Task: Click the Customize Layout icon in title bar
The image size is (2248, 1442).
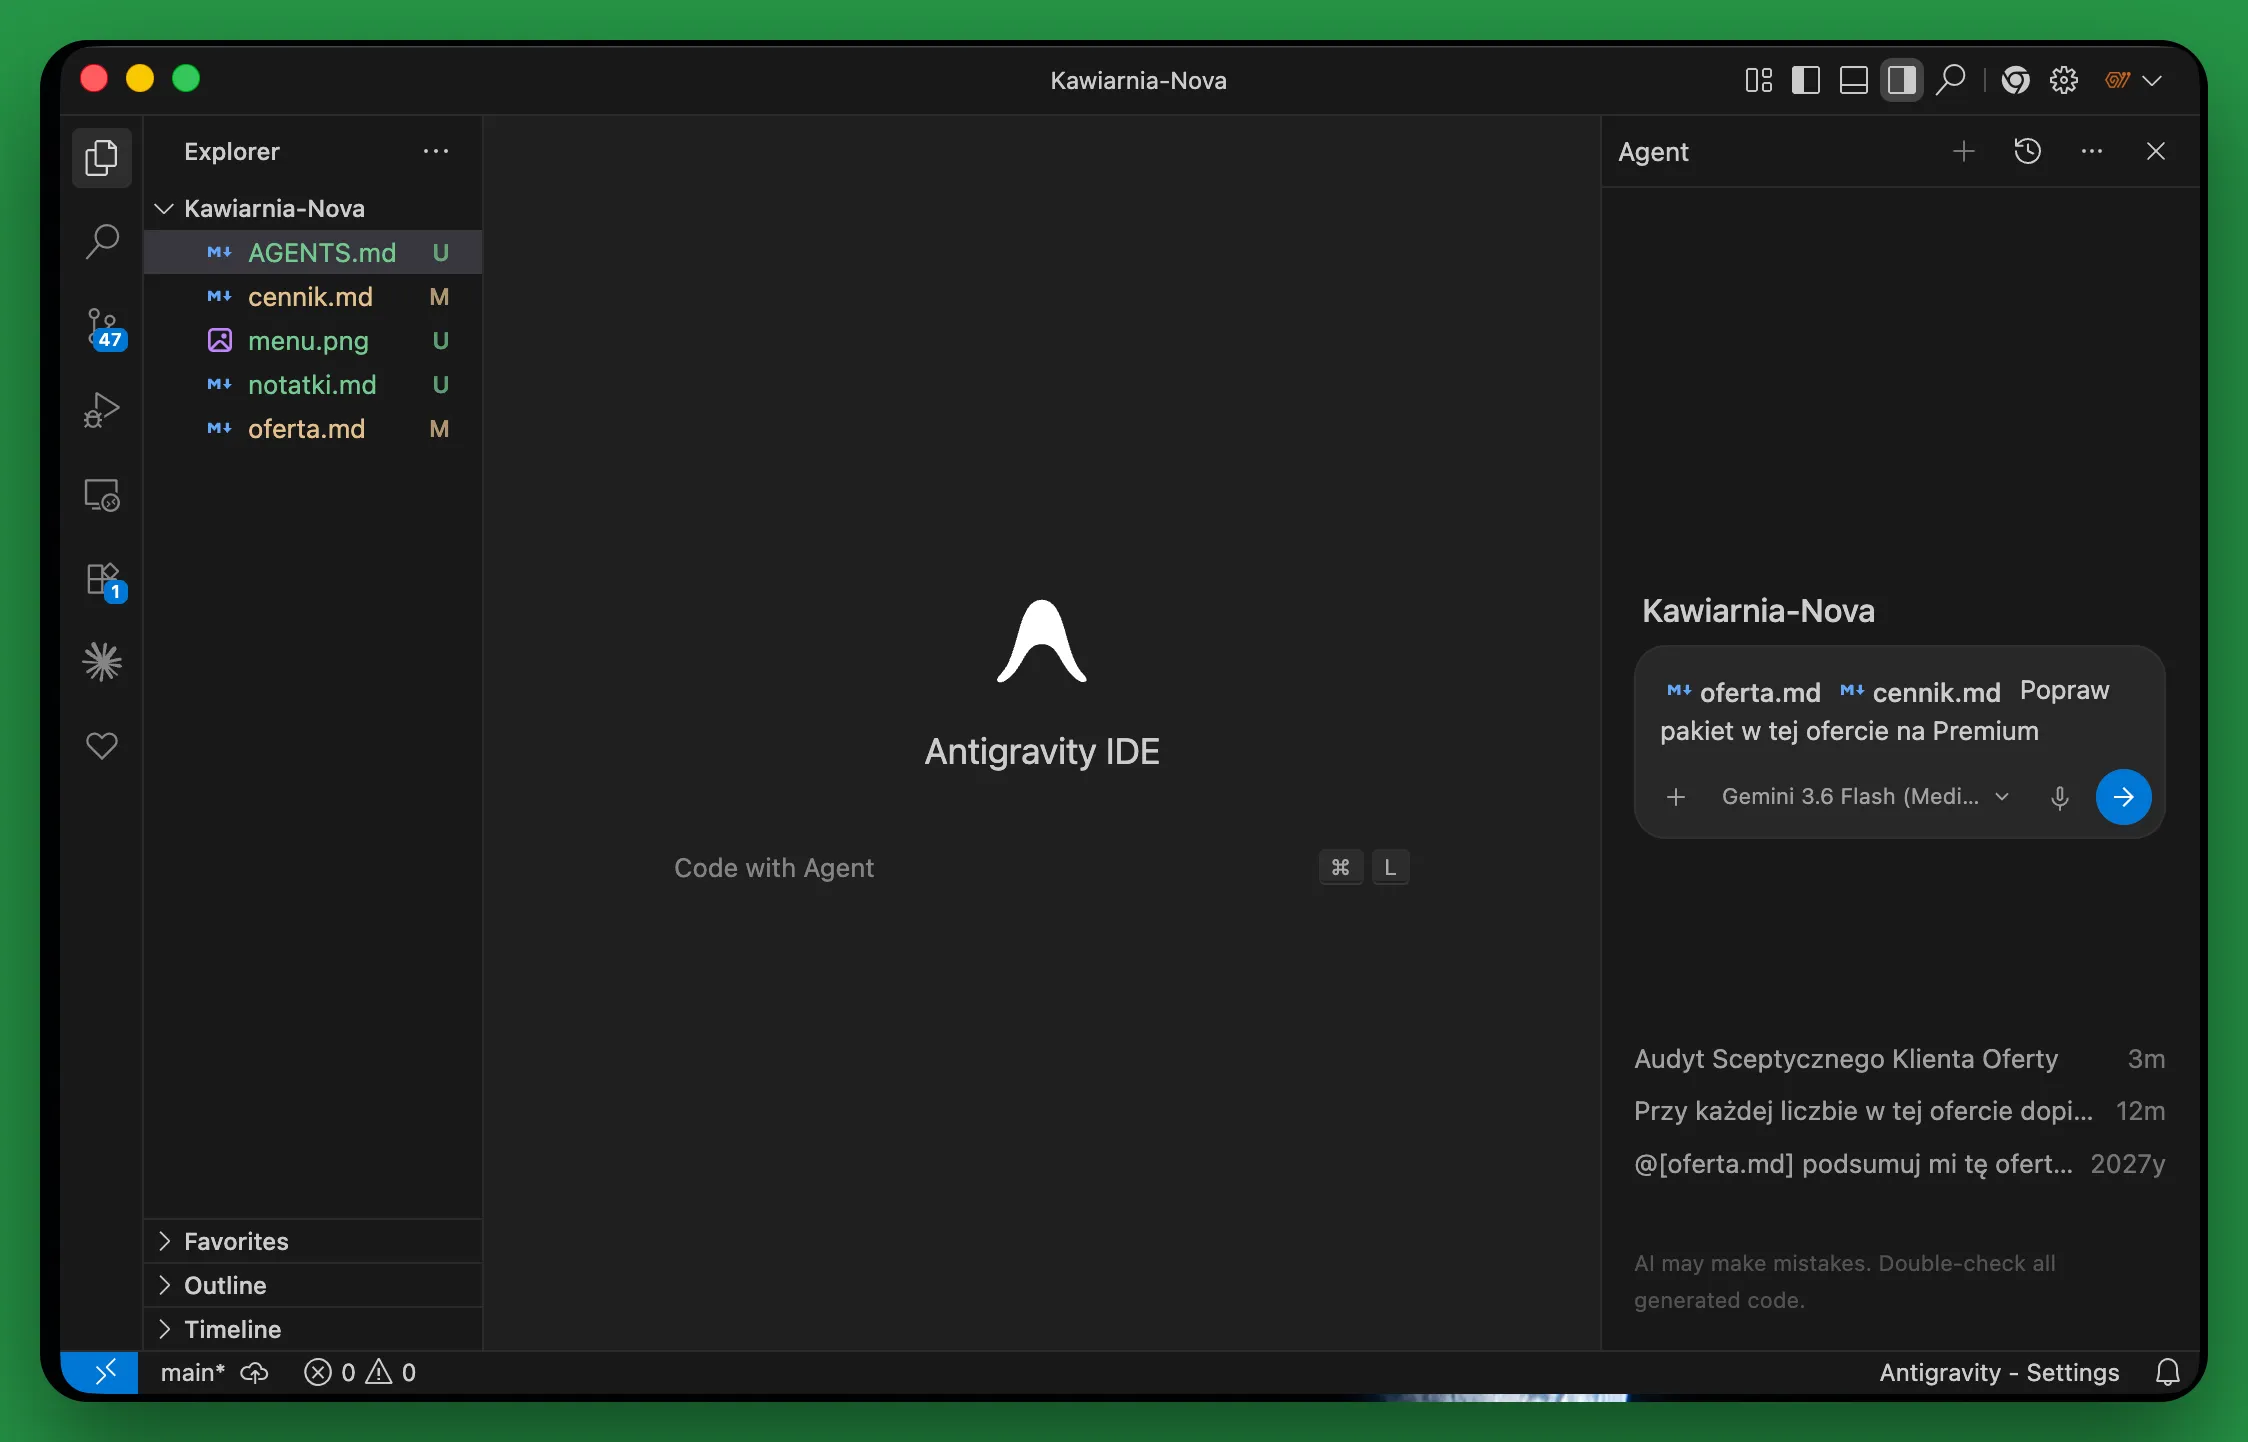Action: click(1759, 80)
